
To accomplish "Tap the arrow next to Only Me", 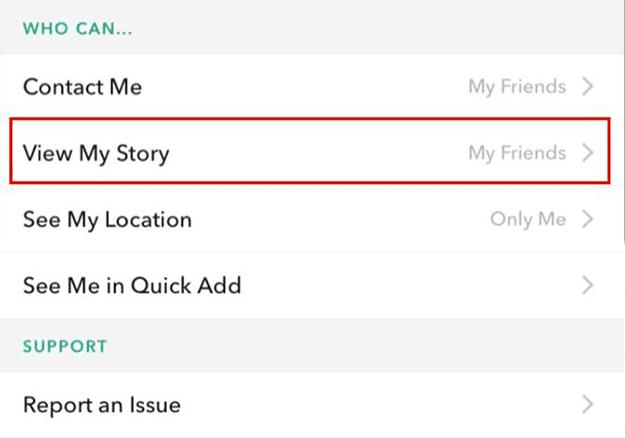I will click(588, 219).
